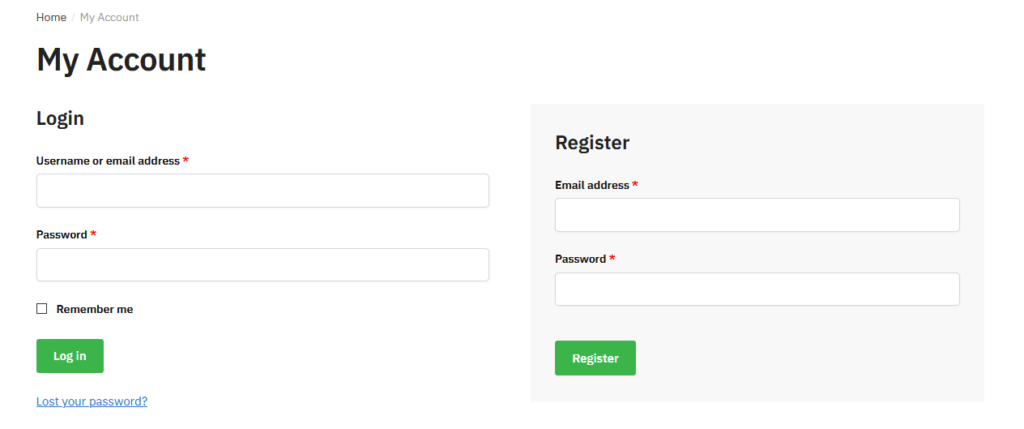1024x429 pixels.
Task: Click the Password label in Register section
Action: pos(581,259)
